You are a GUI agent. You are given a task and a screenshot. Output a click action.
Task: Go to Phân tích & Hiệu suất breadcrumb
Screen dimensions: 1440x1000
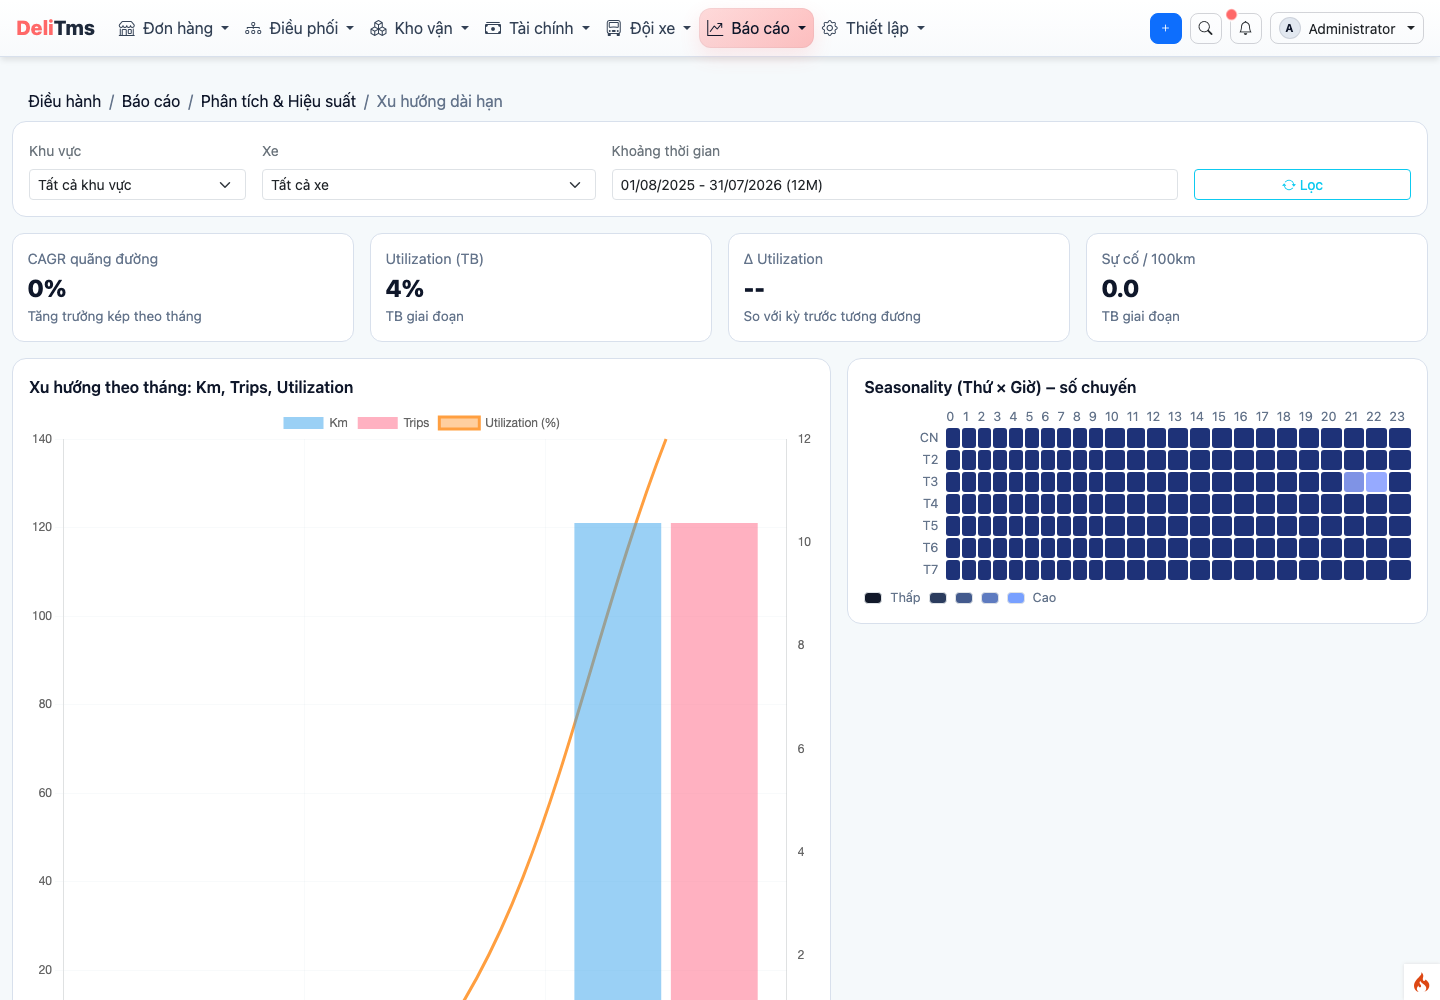pos(278,101)
